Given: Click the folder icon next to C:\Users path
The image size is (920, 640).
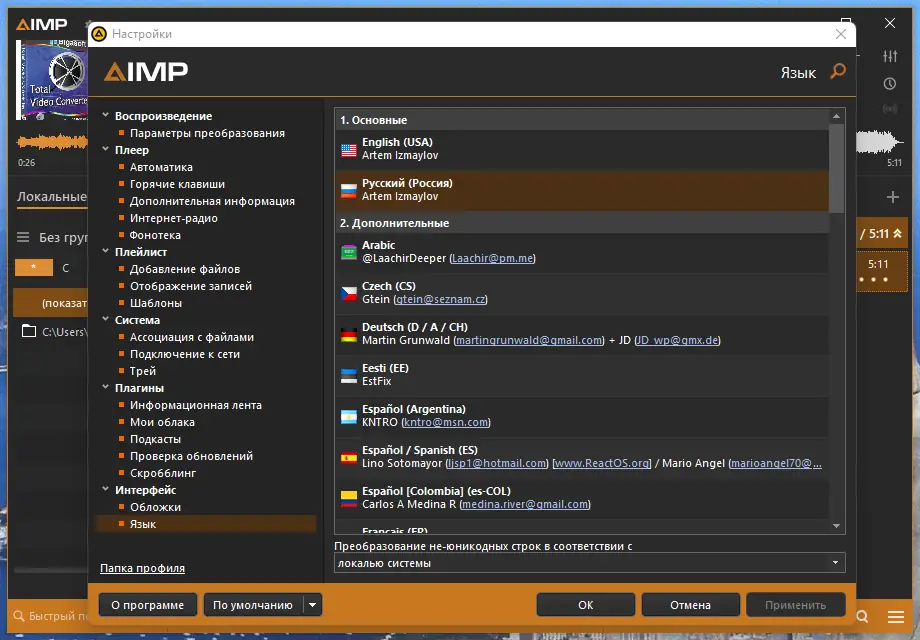Looking at the screenshot, I should (28, 331).
